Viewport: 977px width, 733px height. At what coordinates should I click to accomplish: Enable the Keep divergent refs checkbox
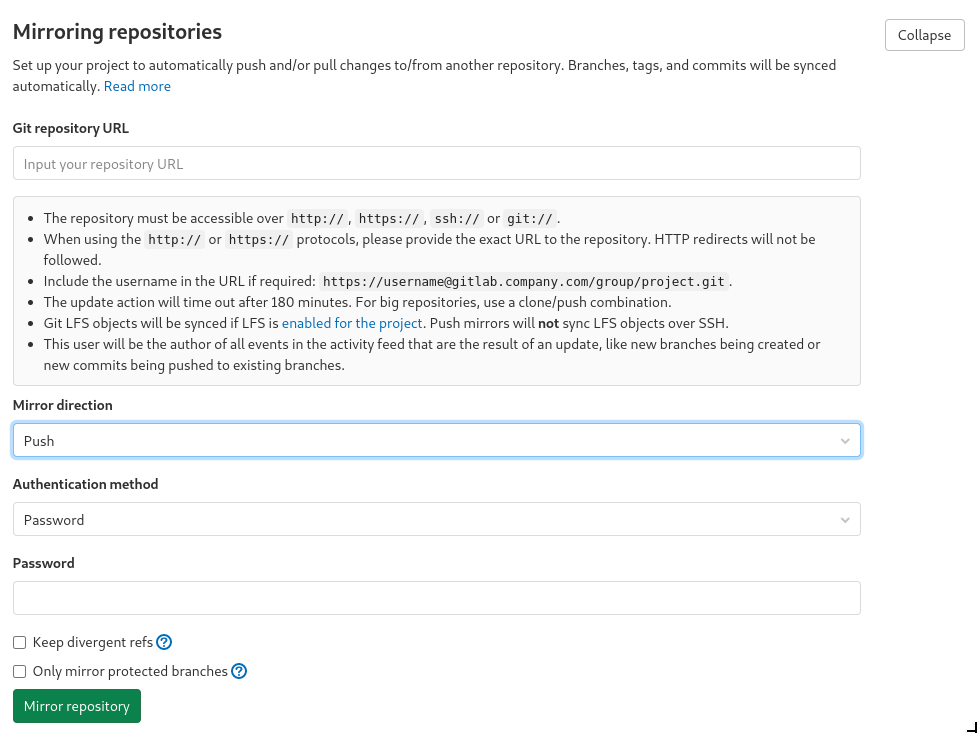19,642
